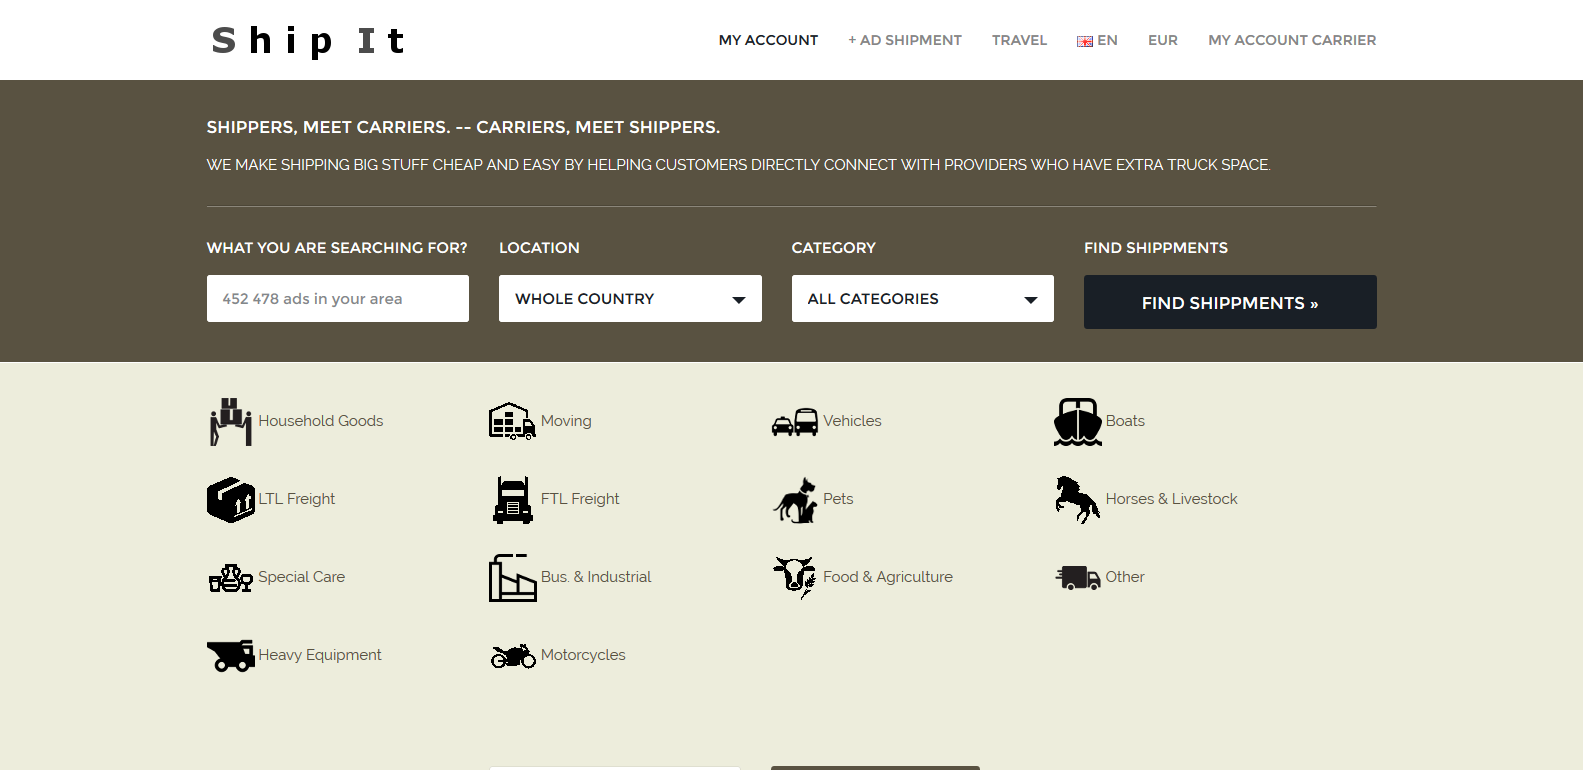
Task: Select the FTL Freight truck icon
Action: click(512, 499)
